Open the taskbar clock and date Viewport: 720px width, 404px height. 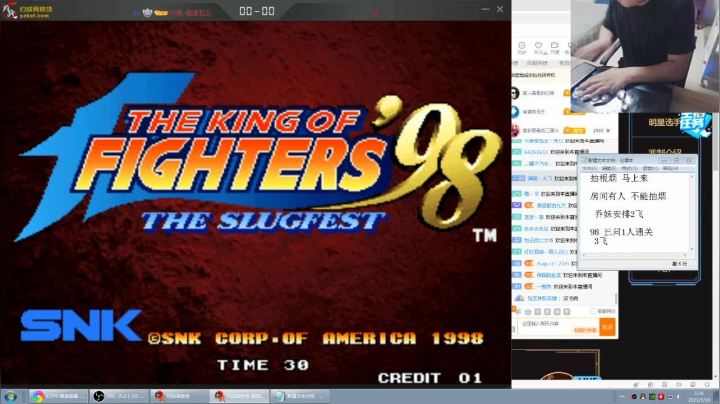pyautogui.click(x=699, y=397)
